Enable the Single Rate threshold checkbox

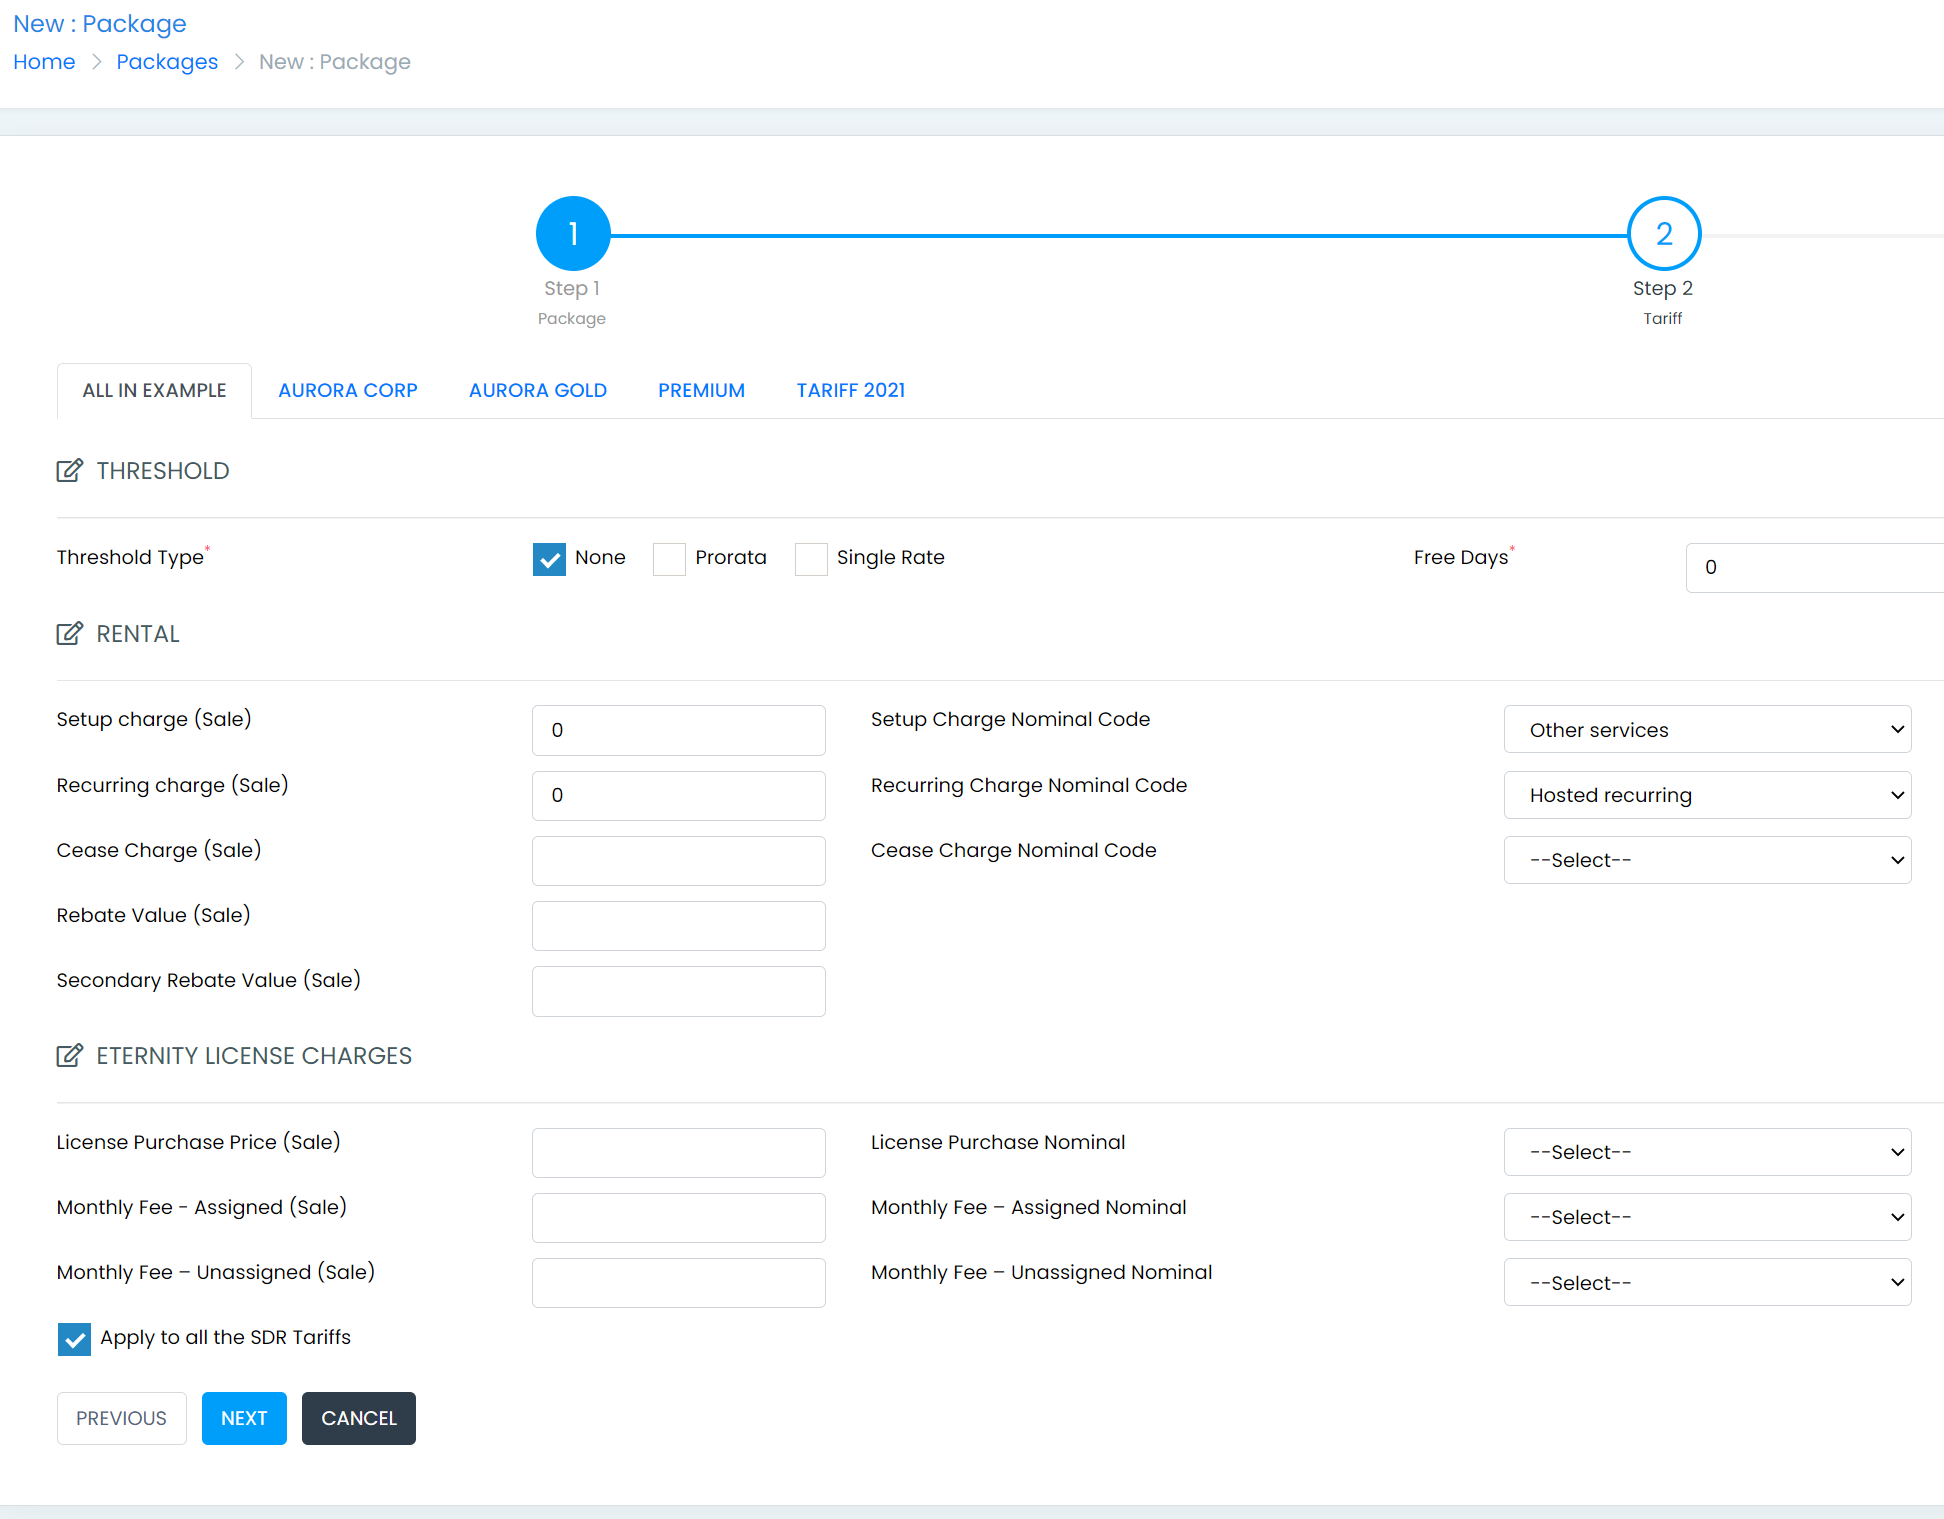tap(811, 559)
